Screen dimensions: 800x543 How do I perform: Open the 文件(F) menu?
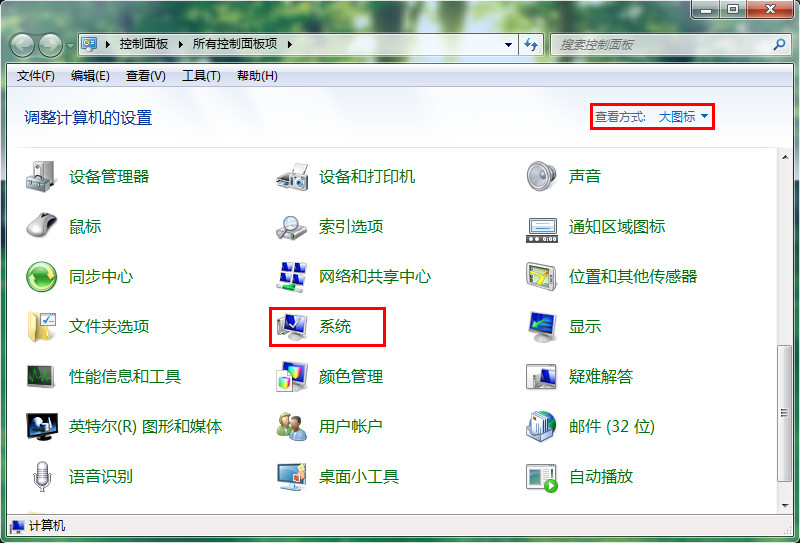tap(36, 76)
